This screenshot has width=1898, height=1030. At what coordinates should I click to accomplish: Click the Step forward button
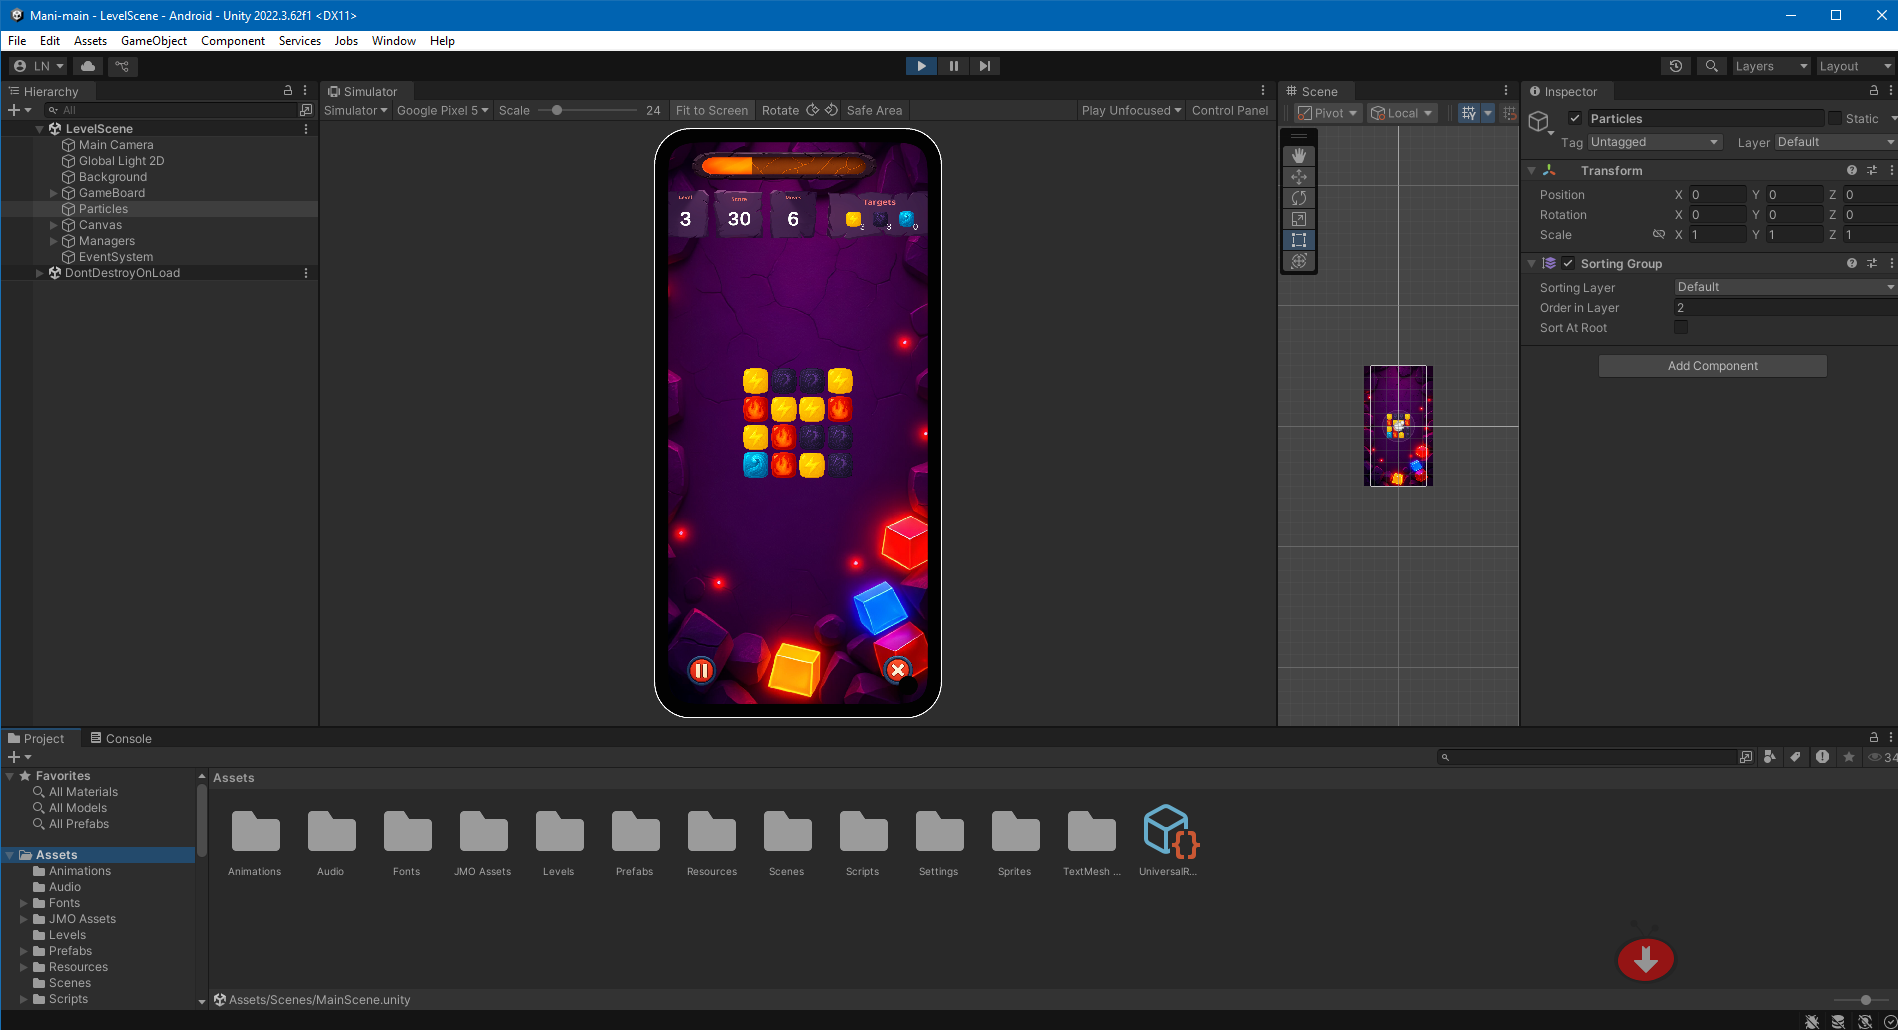pyautogui.click(x=985, y=66)
